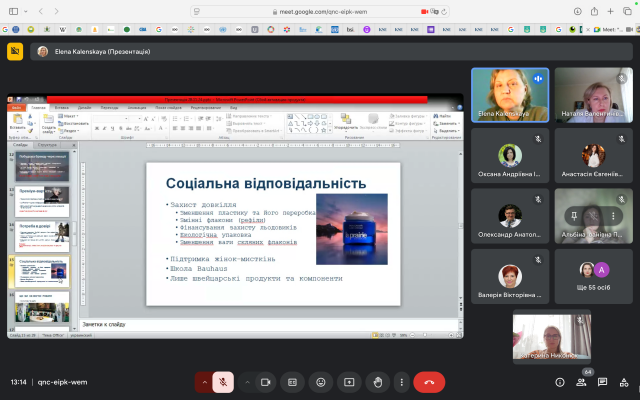The height and width of the screenshot is (400, 640).
Task: Mute the microphone in Meet toolbar
Action: (x=224, y=381)
